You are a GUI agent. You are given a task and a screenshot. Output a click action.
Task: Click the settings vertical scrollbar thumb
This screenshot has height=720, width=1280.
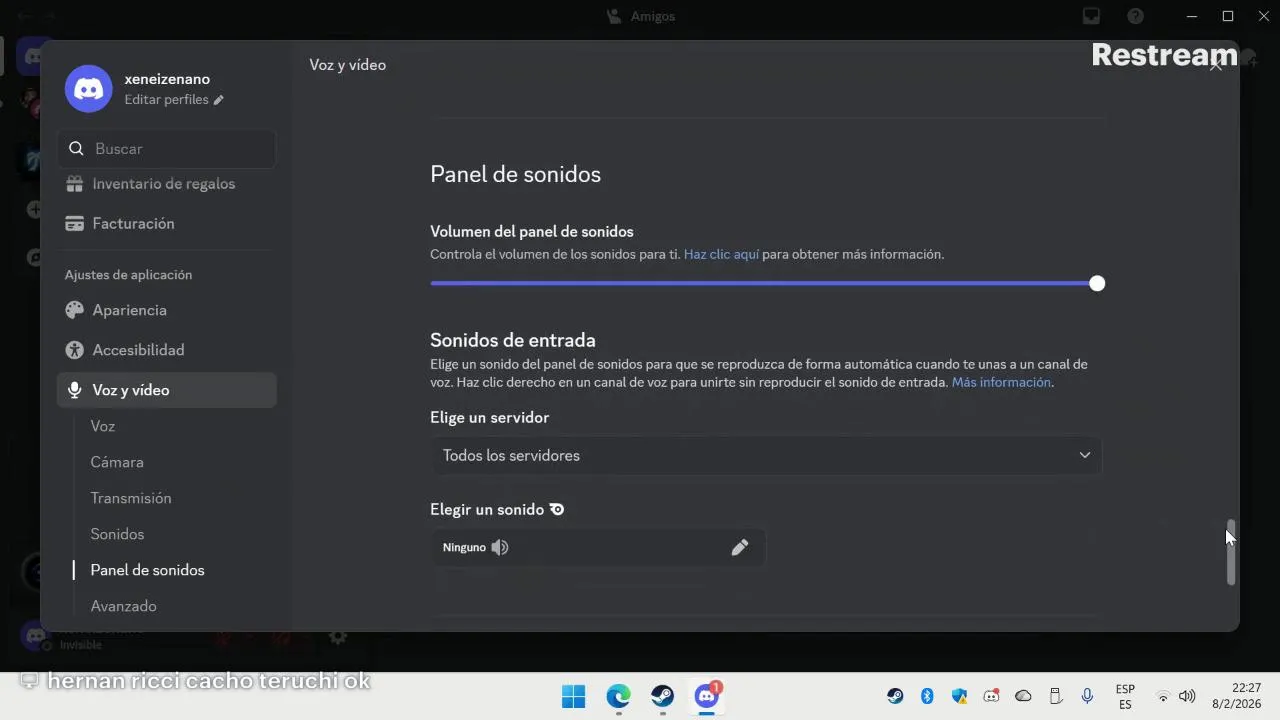[1231, 552]
